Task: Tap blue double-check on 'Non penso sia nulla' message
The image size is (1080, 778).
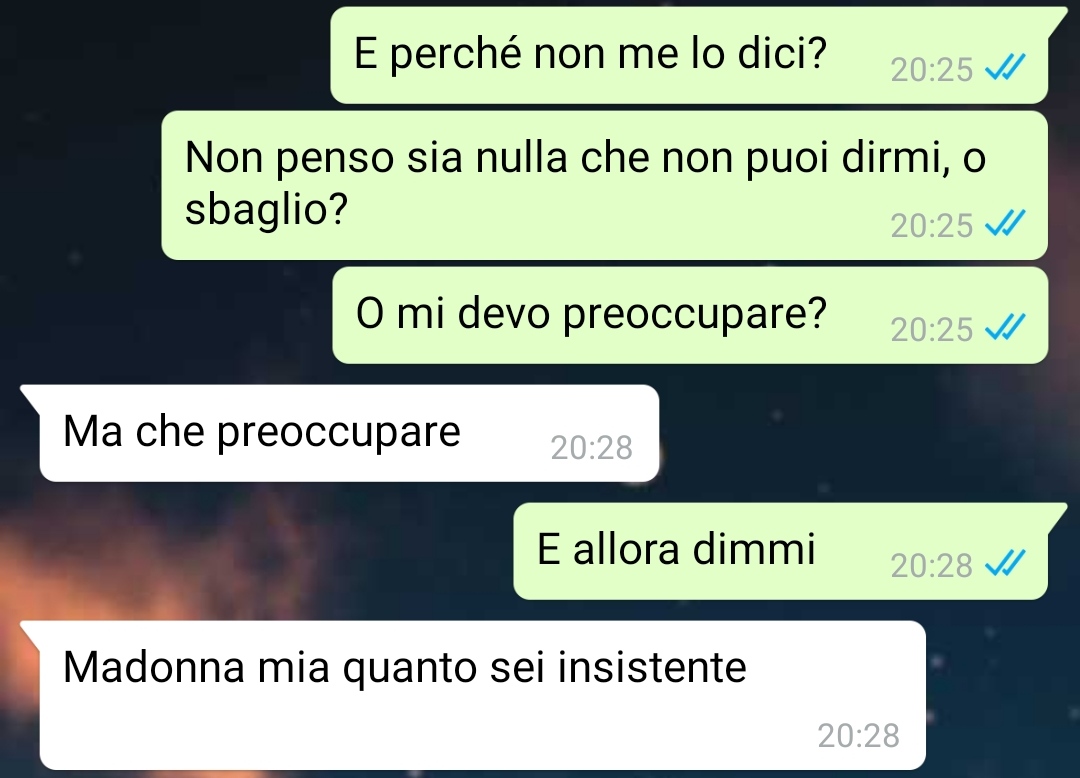Action: pyautogui.click(x=1005, y=224)
